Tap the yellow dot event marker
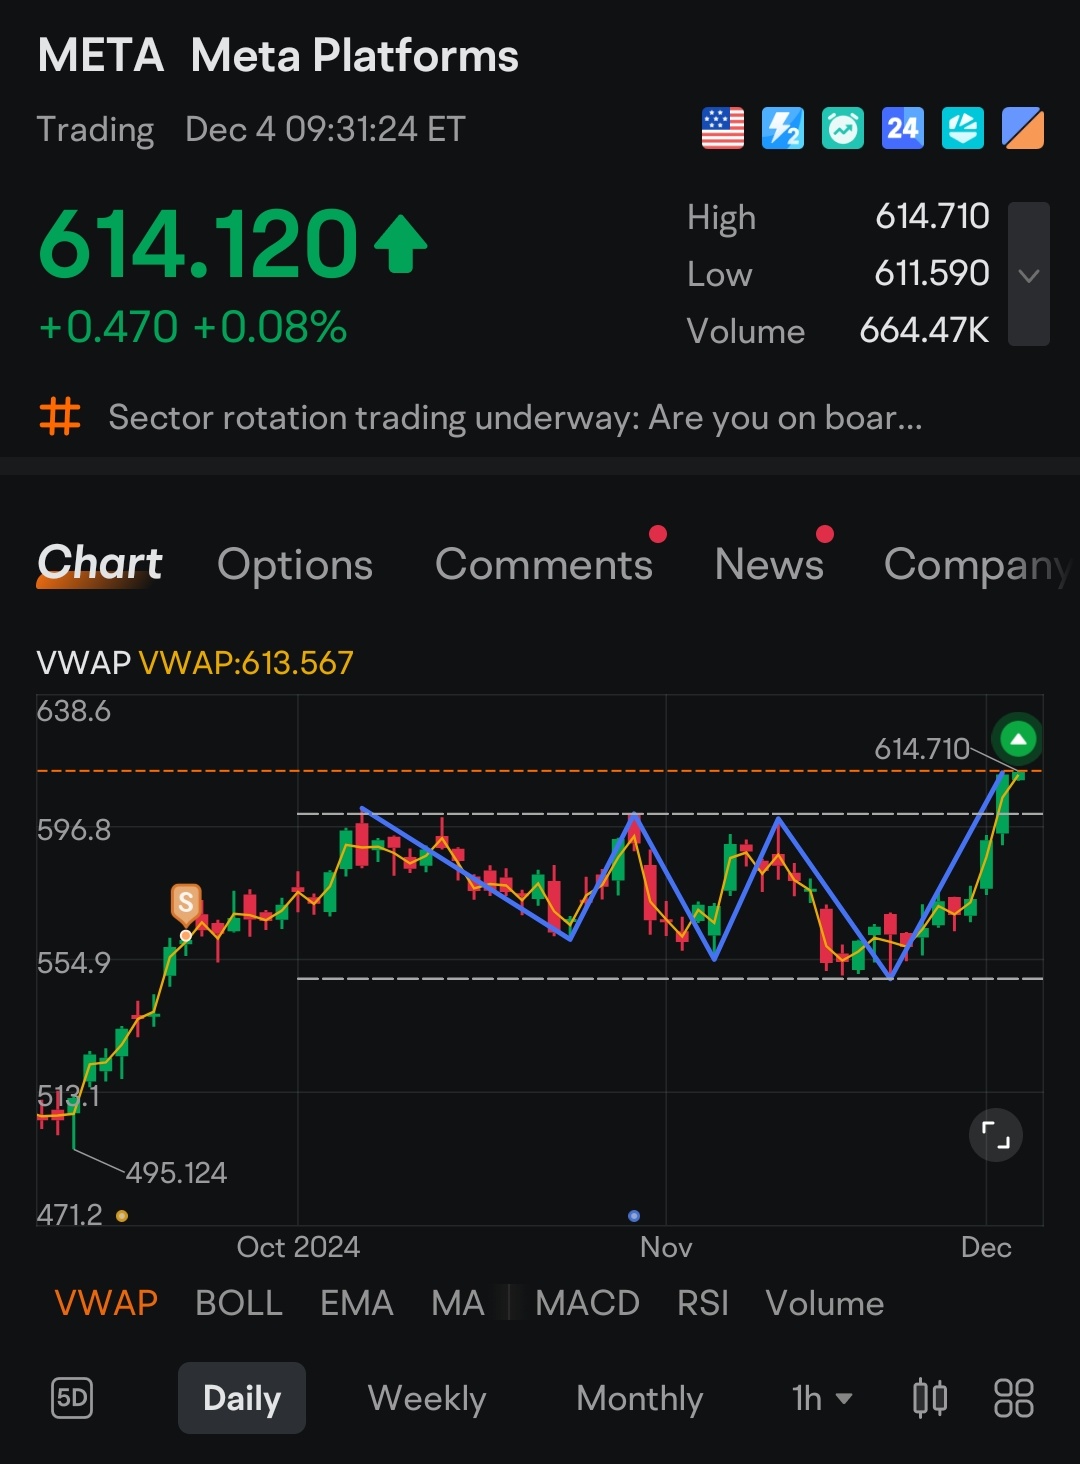 point(122,1216)
